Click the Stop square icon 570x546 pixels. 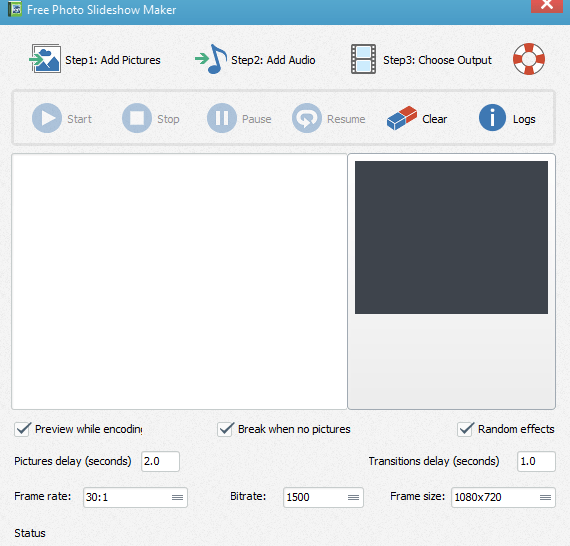click(137, 118)
